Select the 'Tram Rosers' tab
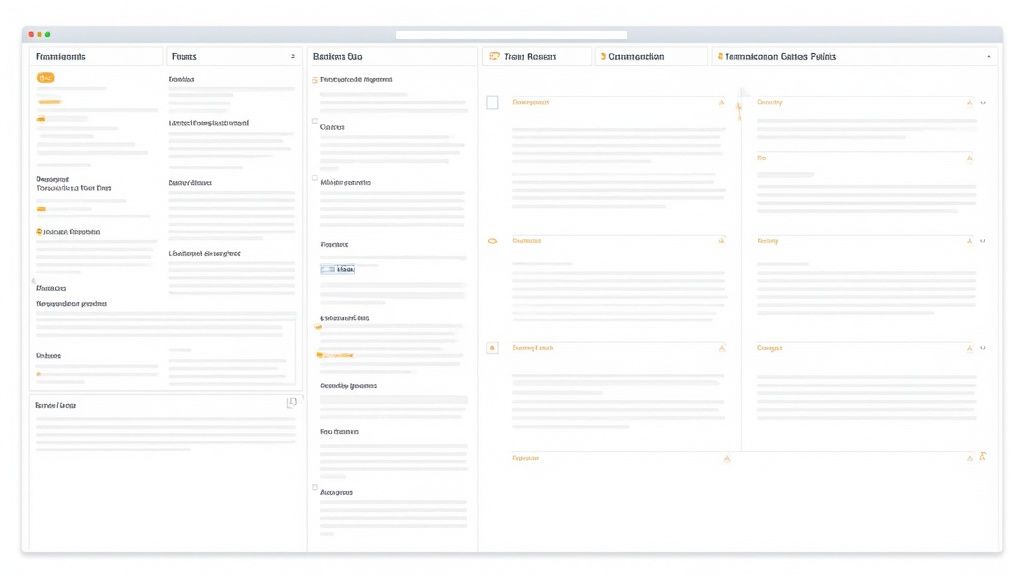 [530, 57]
